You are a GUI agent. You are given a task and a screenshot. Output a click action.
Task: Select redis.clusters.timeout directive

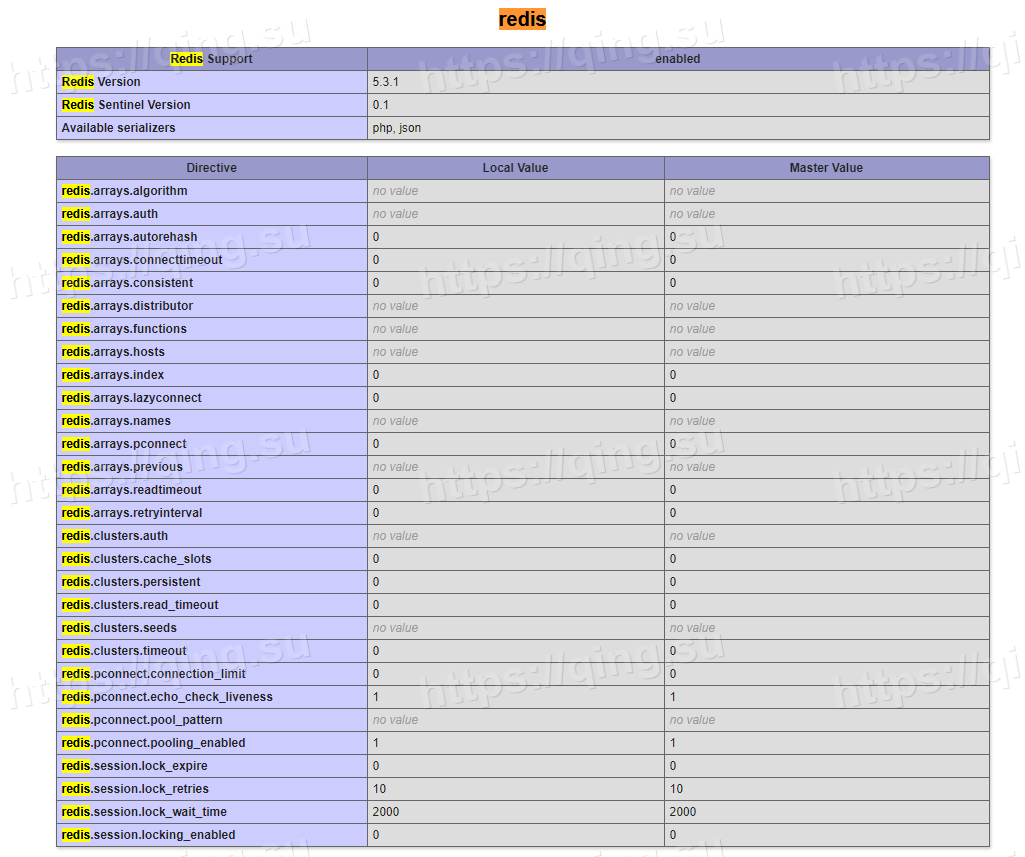(124, 650)
